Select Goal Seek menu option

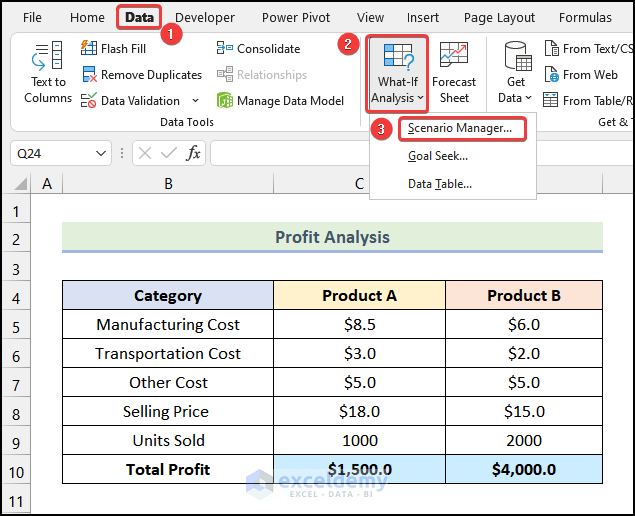pyautogui.click(x=438, y=156)
